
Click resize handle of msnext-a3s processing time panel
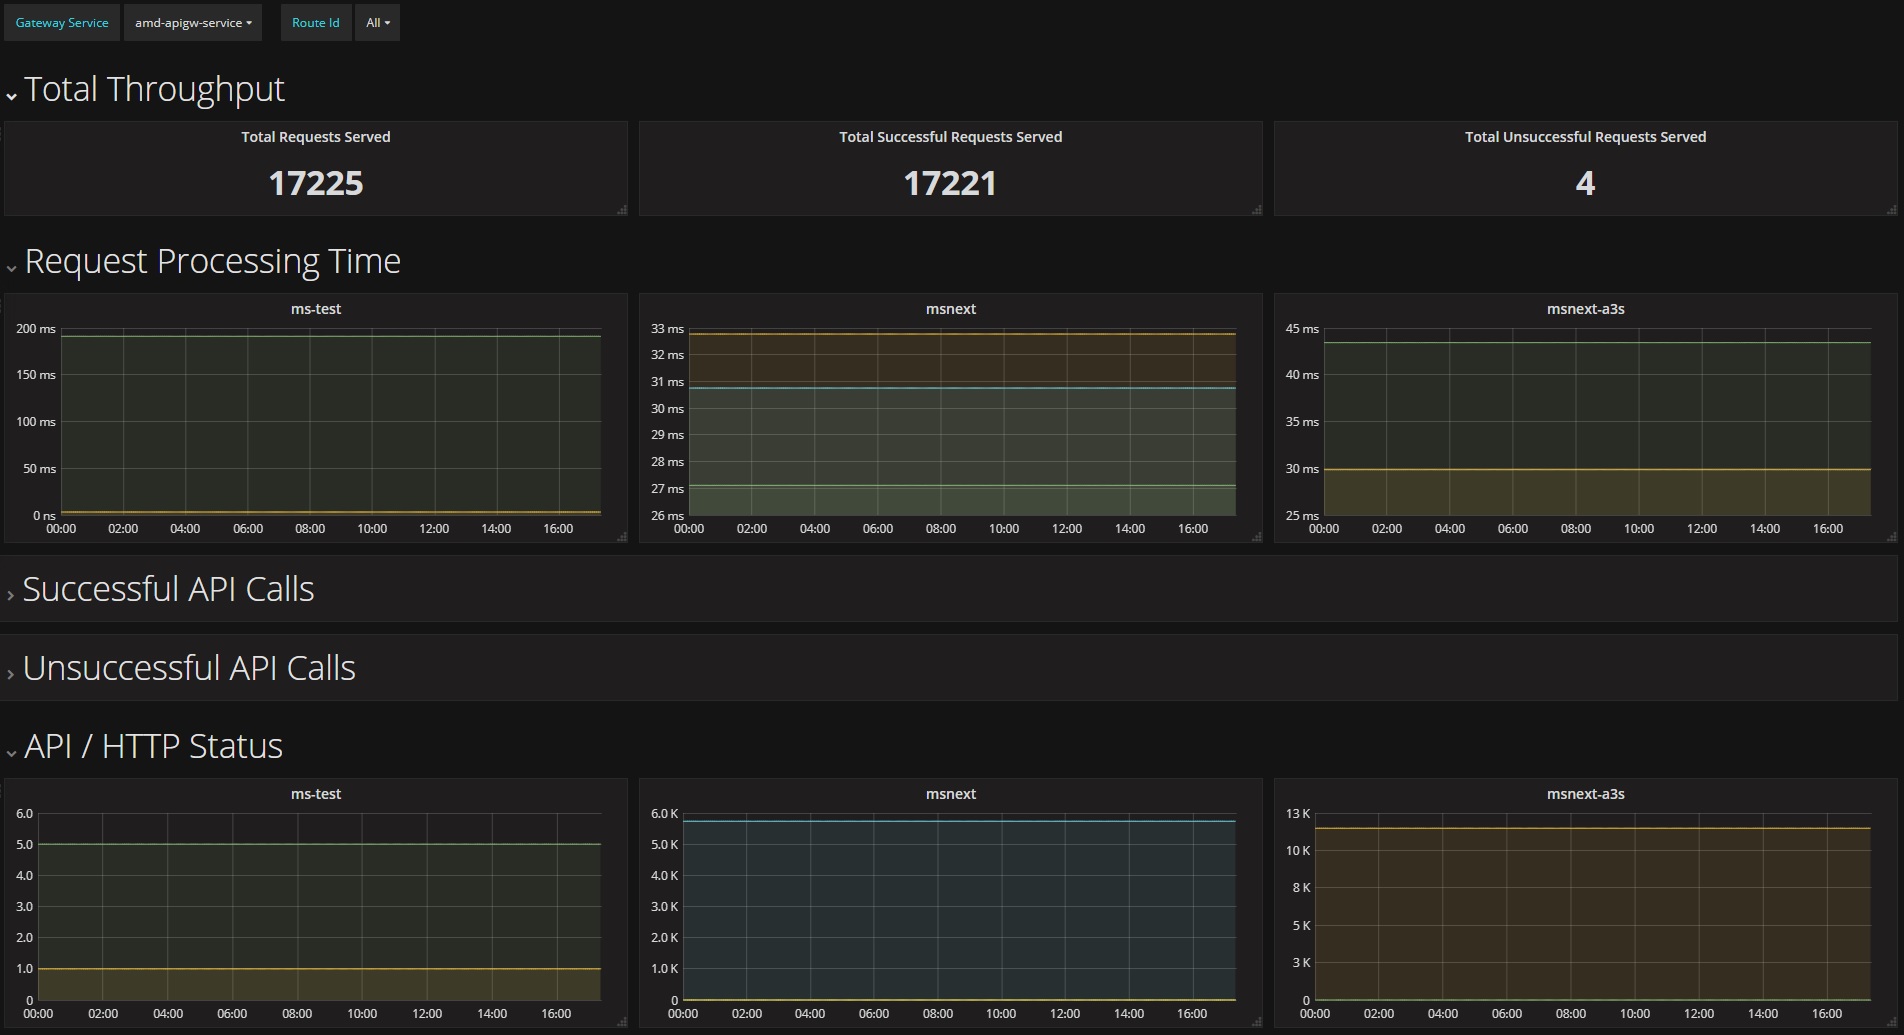tap(1891, 537)
